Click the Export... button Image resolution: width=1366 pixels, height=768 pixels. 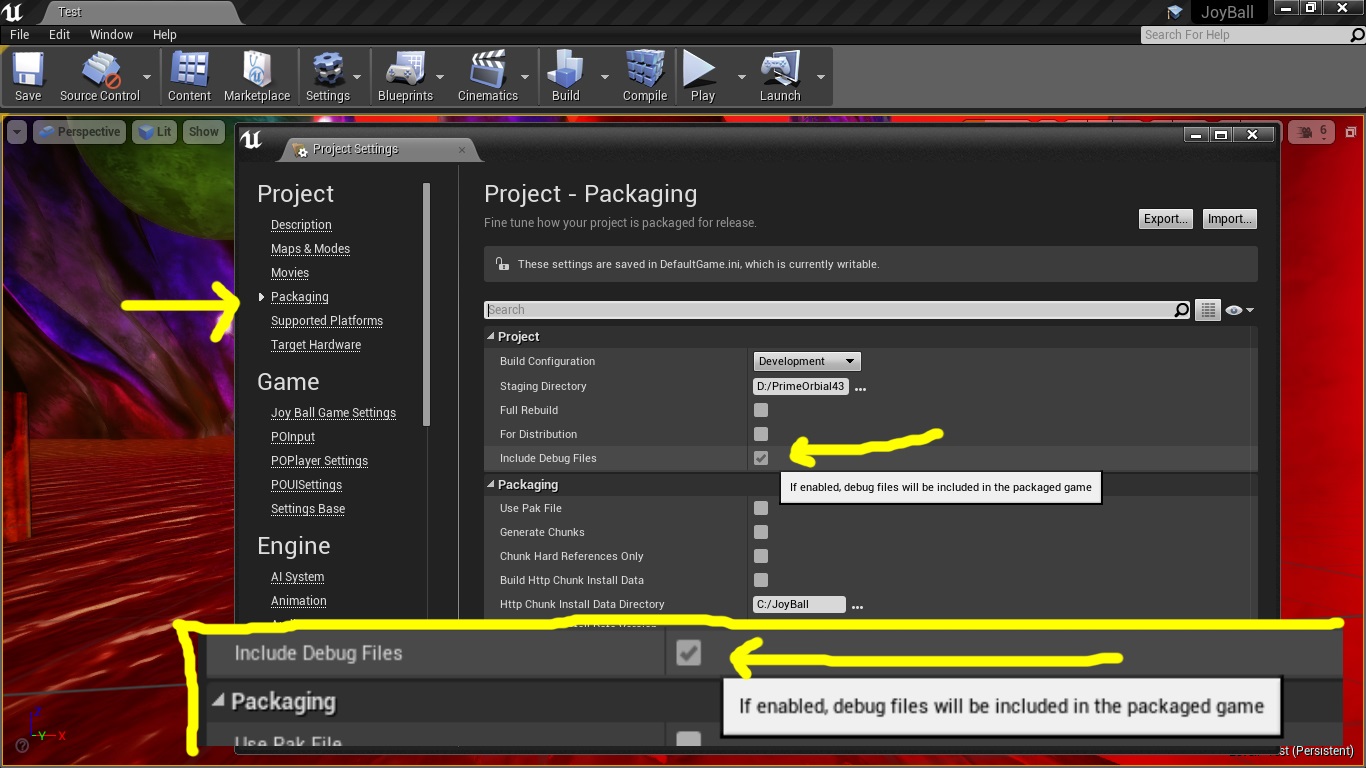[1166, 219]
